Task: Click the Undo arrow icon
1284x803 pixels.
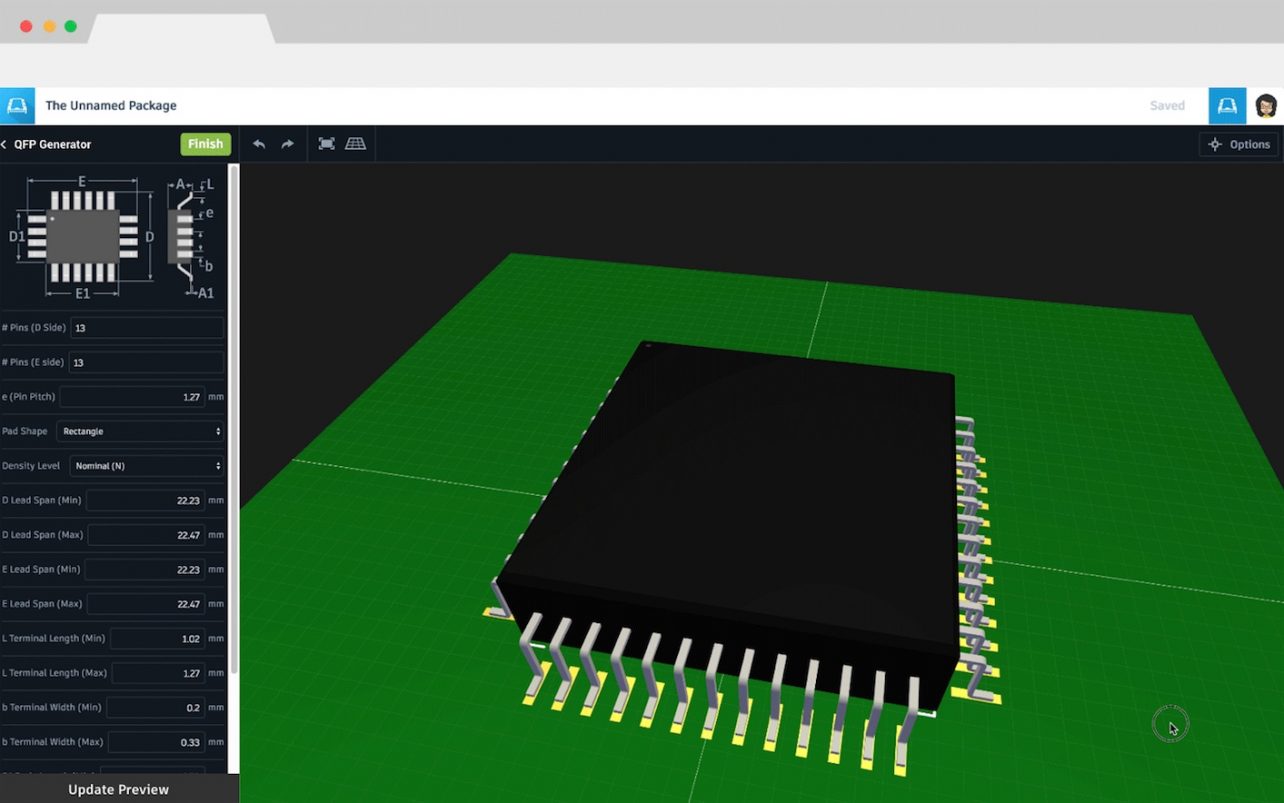Action: click(x=261, y=143)
